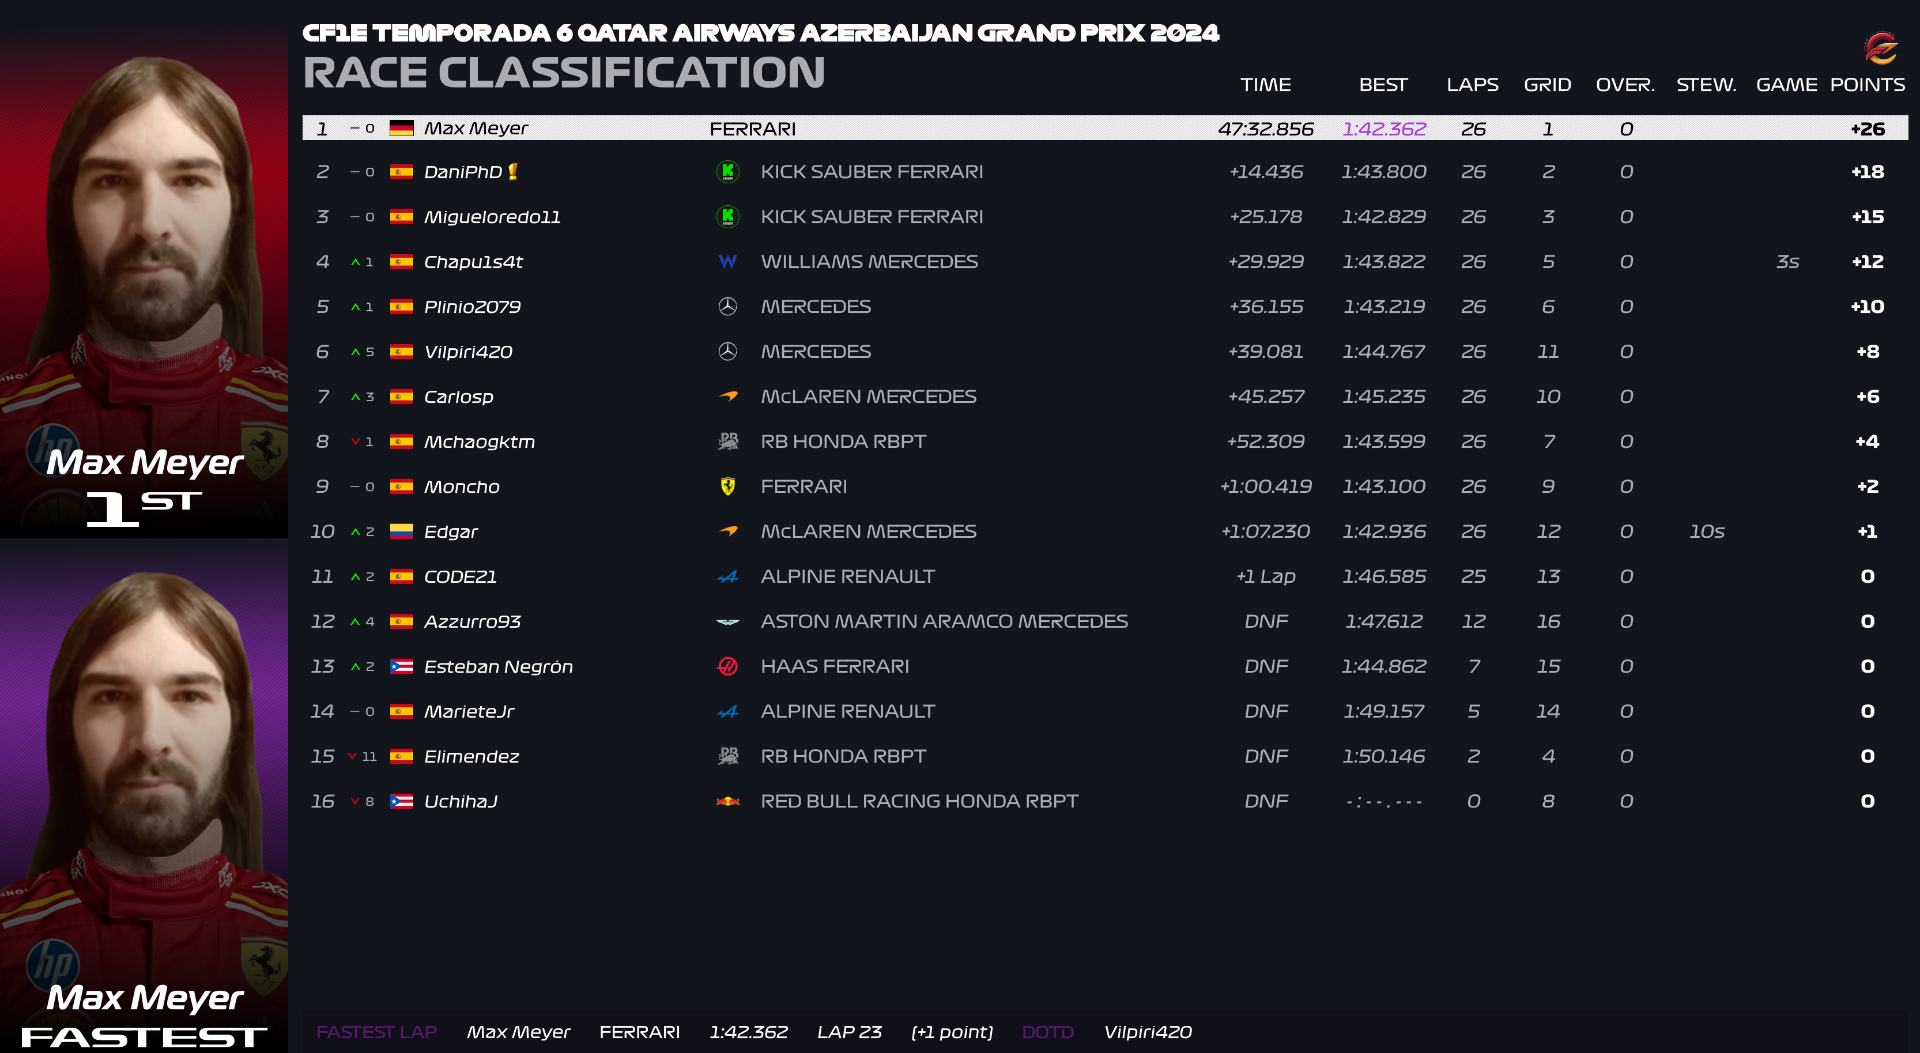Viewport: 1920px width, 1053px height.
Task: Click driver name Vilpiri420 in sixth place
Action: 468,352
